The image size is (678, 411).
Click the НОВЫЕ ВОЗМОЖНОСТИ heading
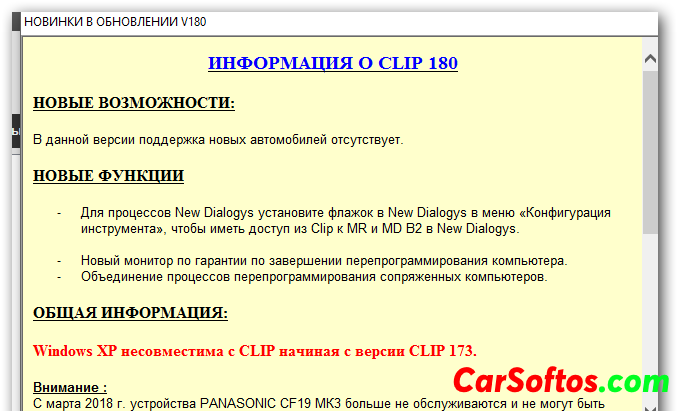pyautogui.click(x=134, y=102)
